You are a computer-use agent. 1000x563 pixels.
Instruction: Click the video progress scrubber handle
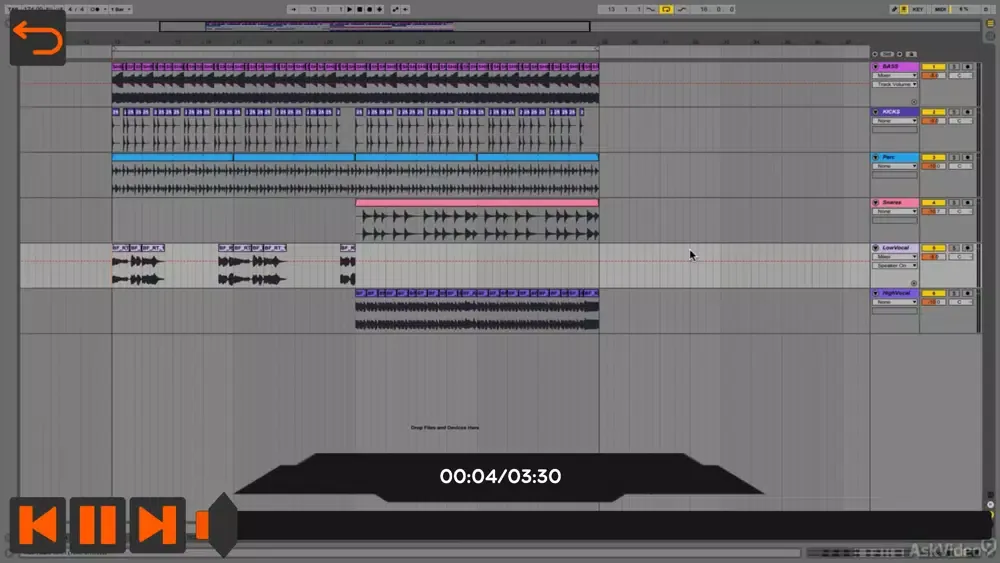[223, 525]
